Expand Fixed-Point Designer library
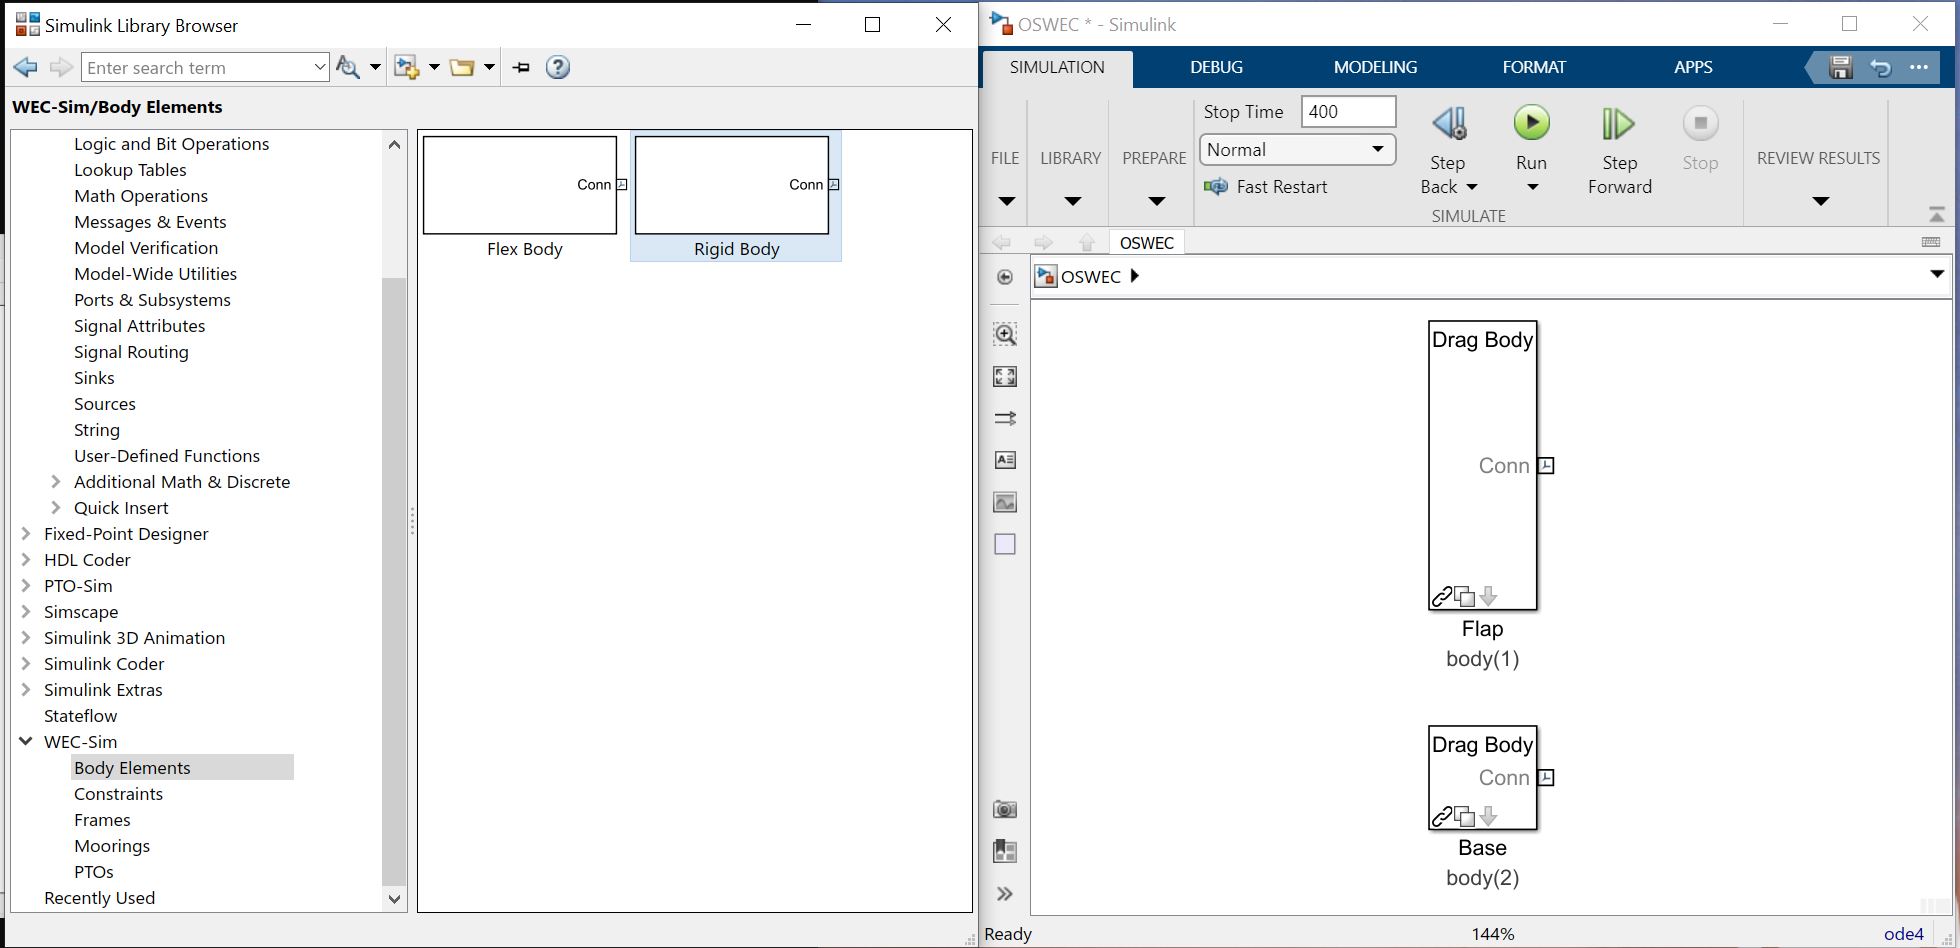Viewport: 1960px width, 948px height. pyautogui.click(x=26, y=534)
